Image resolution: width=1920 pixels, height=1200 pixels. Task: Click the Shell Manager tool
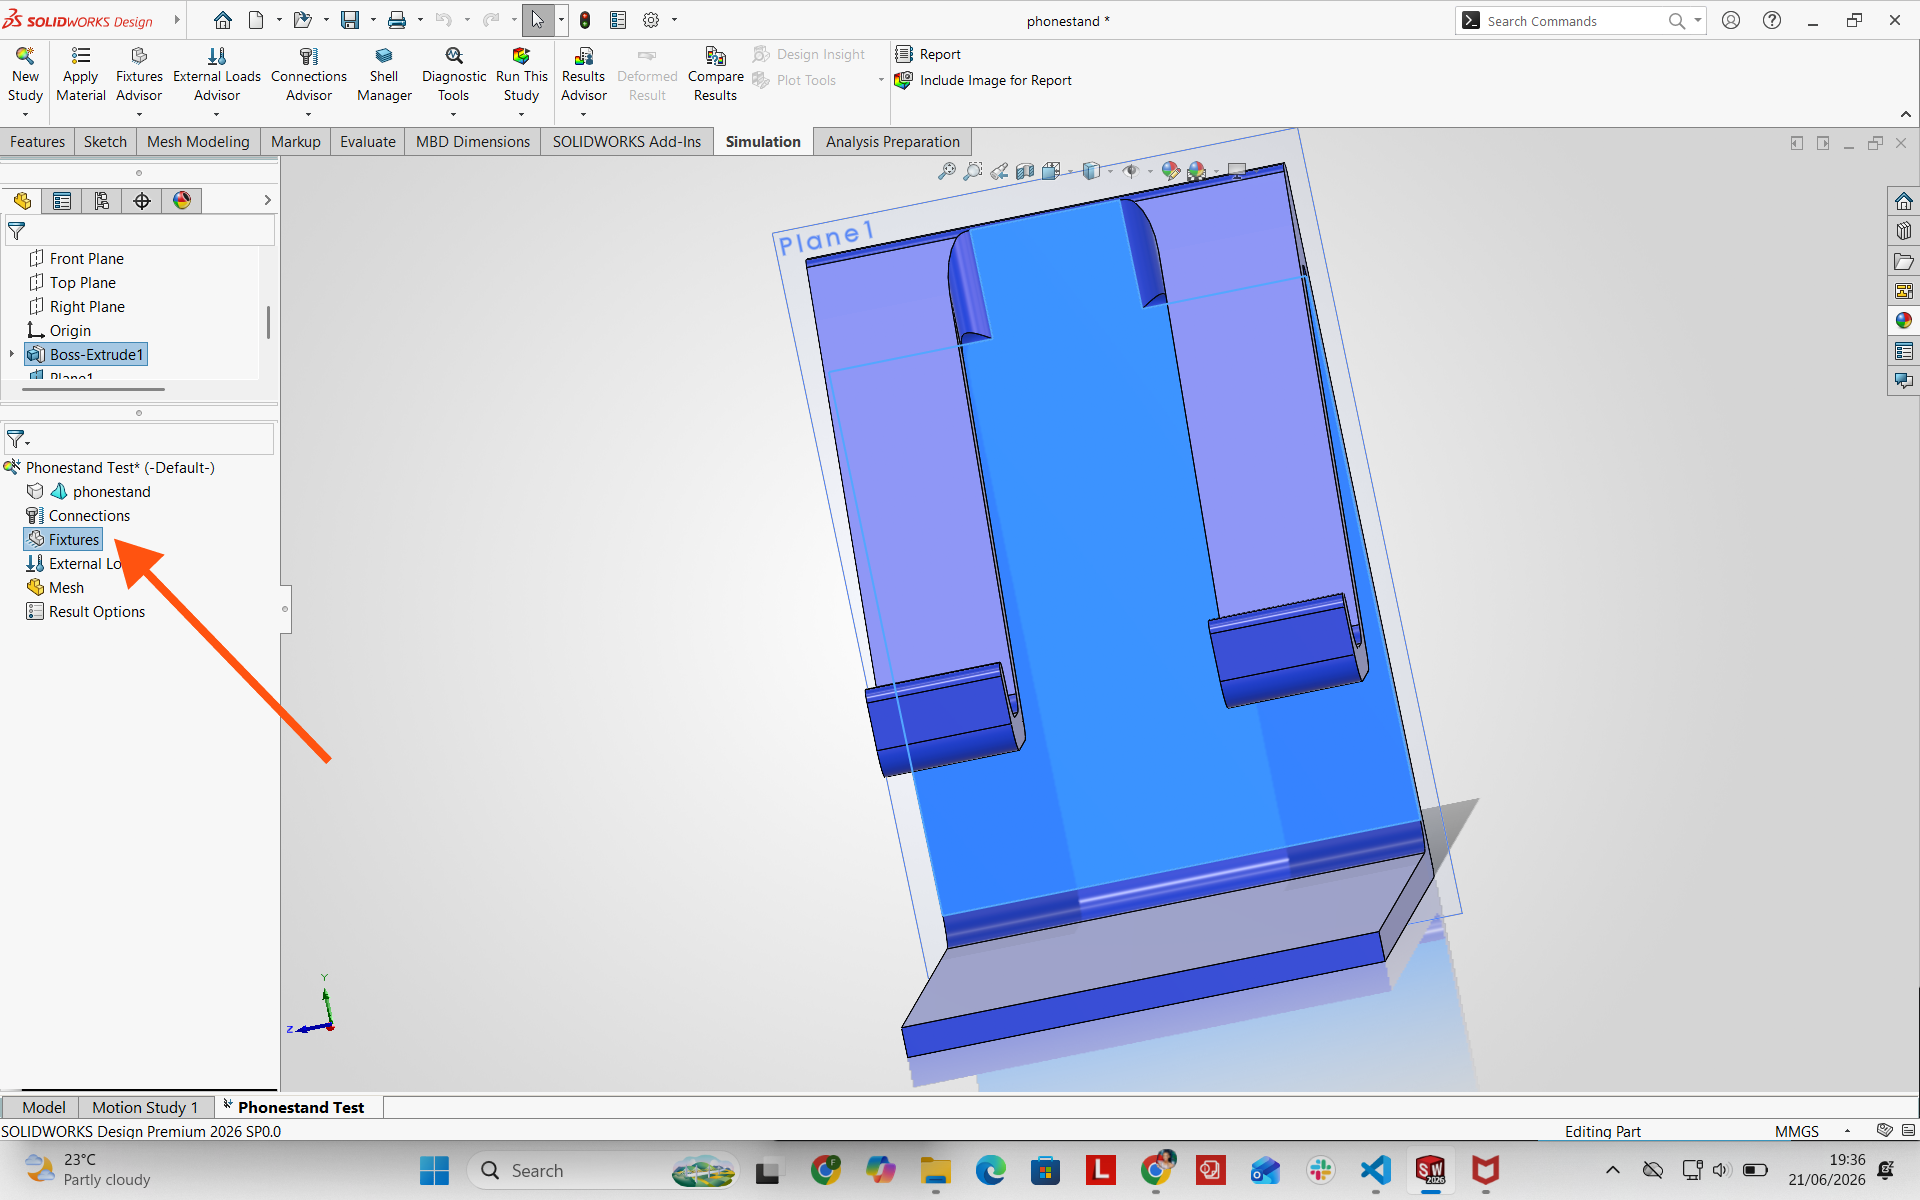click(384, 75)
